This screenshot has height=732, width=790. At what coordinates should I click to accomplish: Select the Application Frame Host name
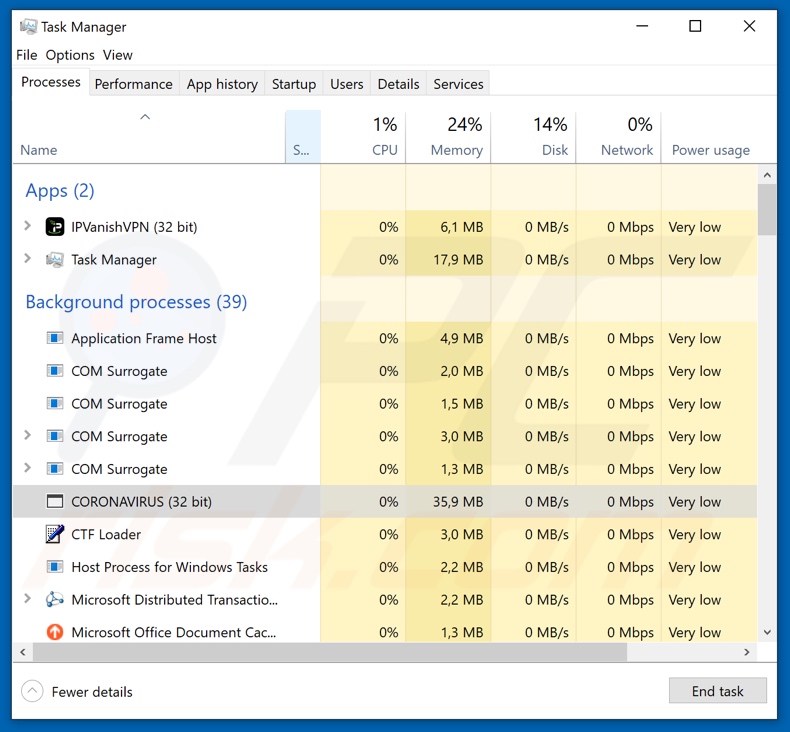(144, 339)
